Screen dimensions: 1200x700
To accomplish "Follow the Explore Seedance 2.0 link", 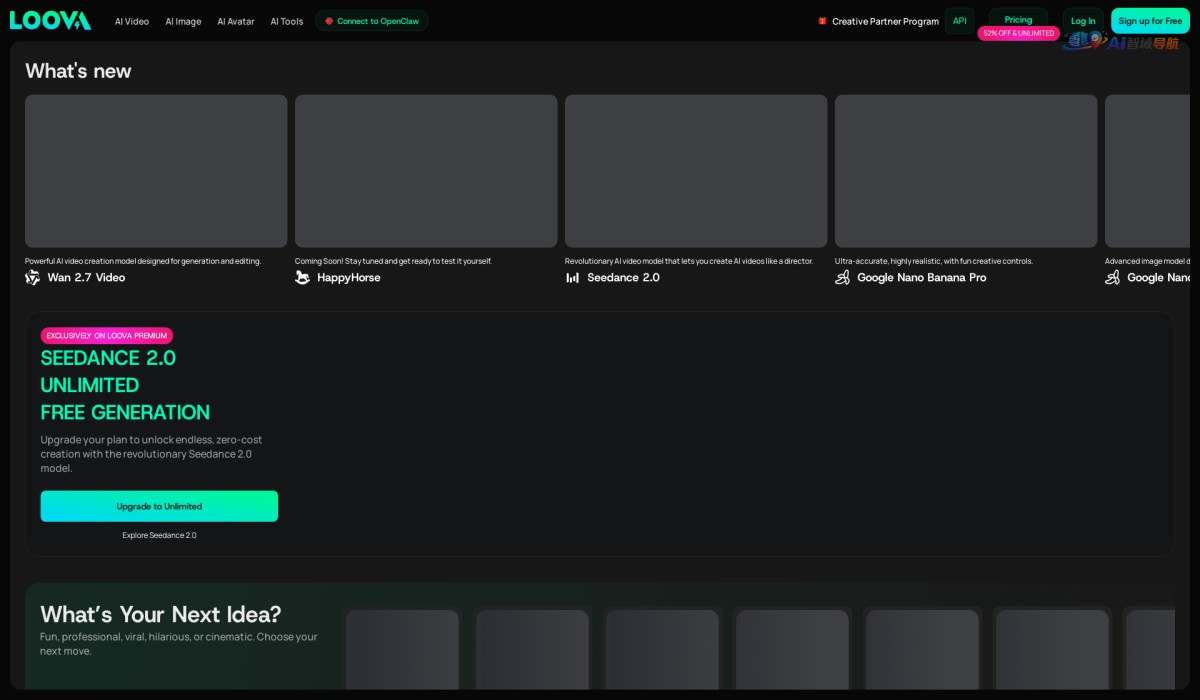I will point(159,535).
